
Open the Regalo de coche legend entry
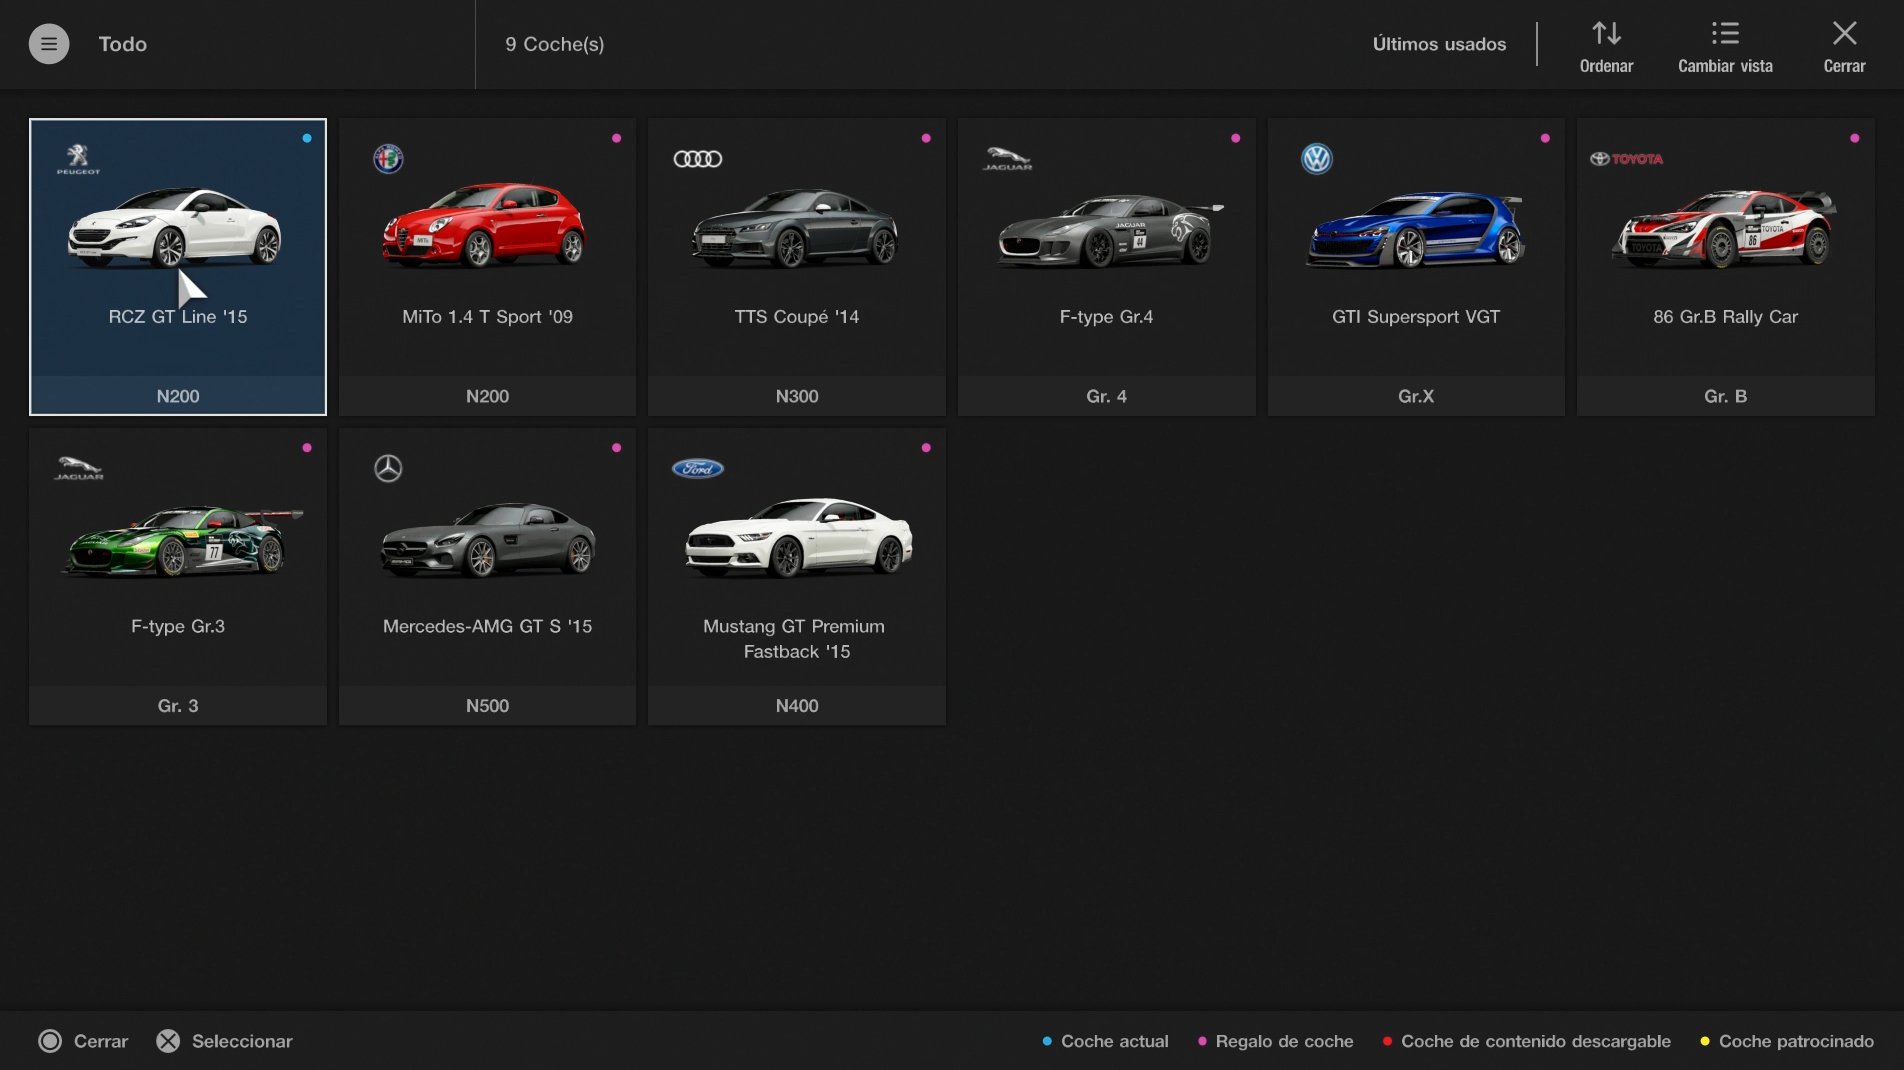[x=1283, y=1041]
